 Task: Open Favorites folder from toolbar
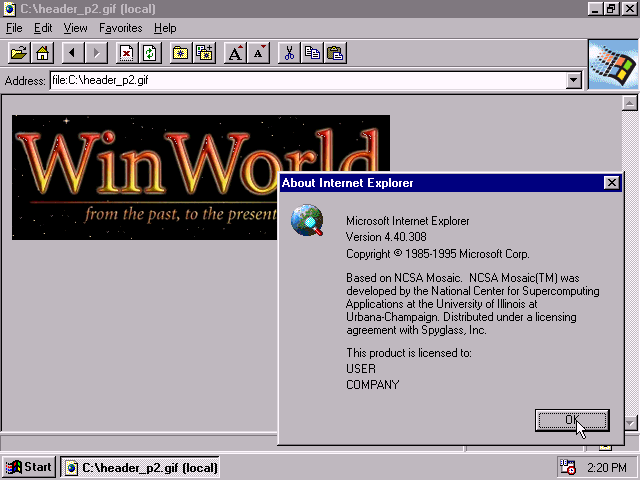(x=181, y=53)
